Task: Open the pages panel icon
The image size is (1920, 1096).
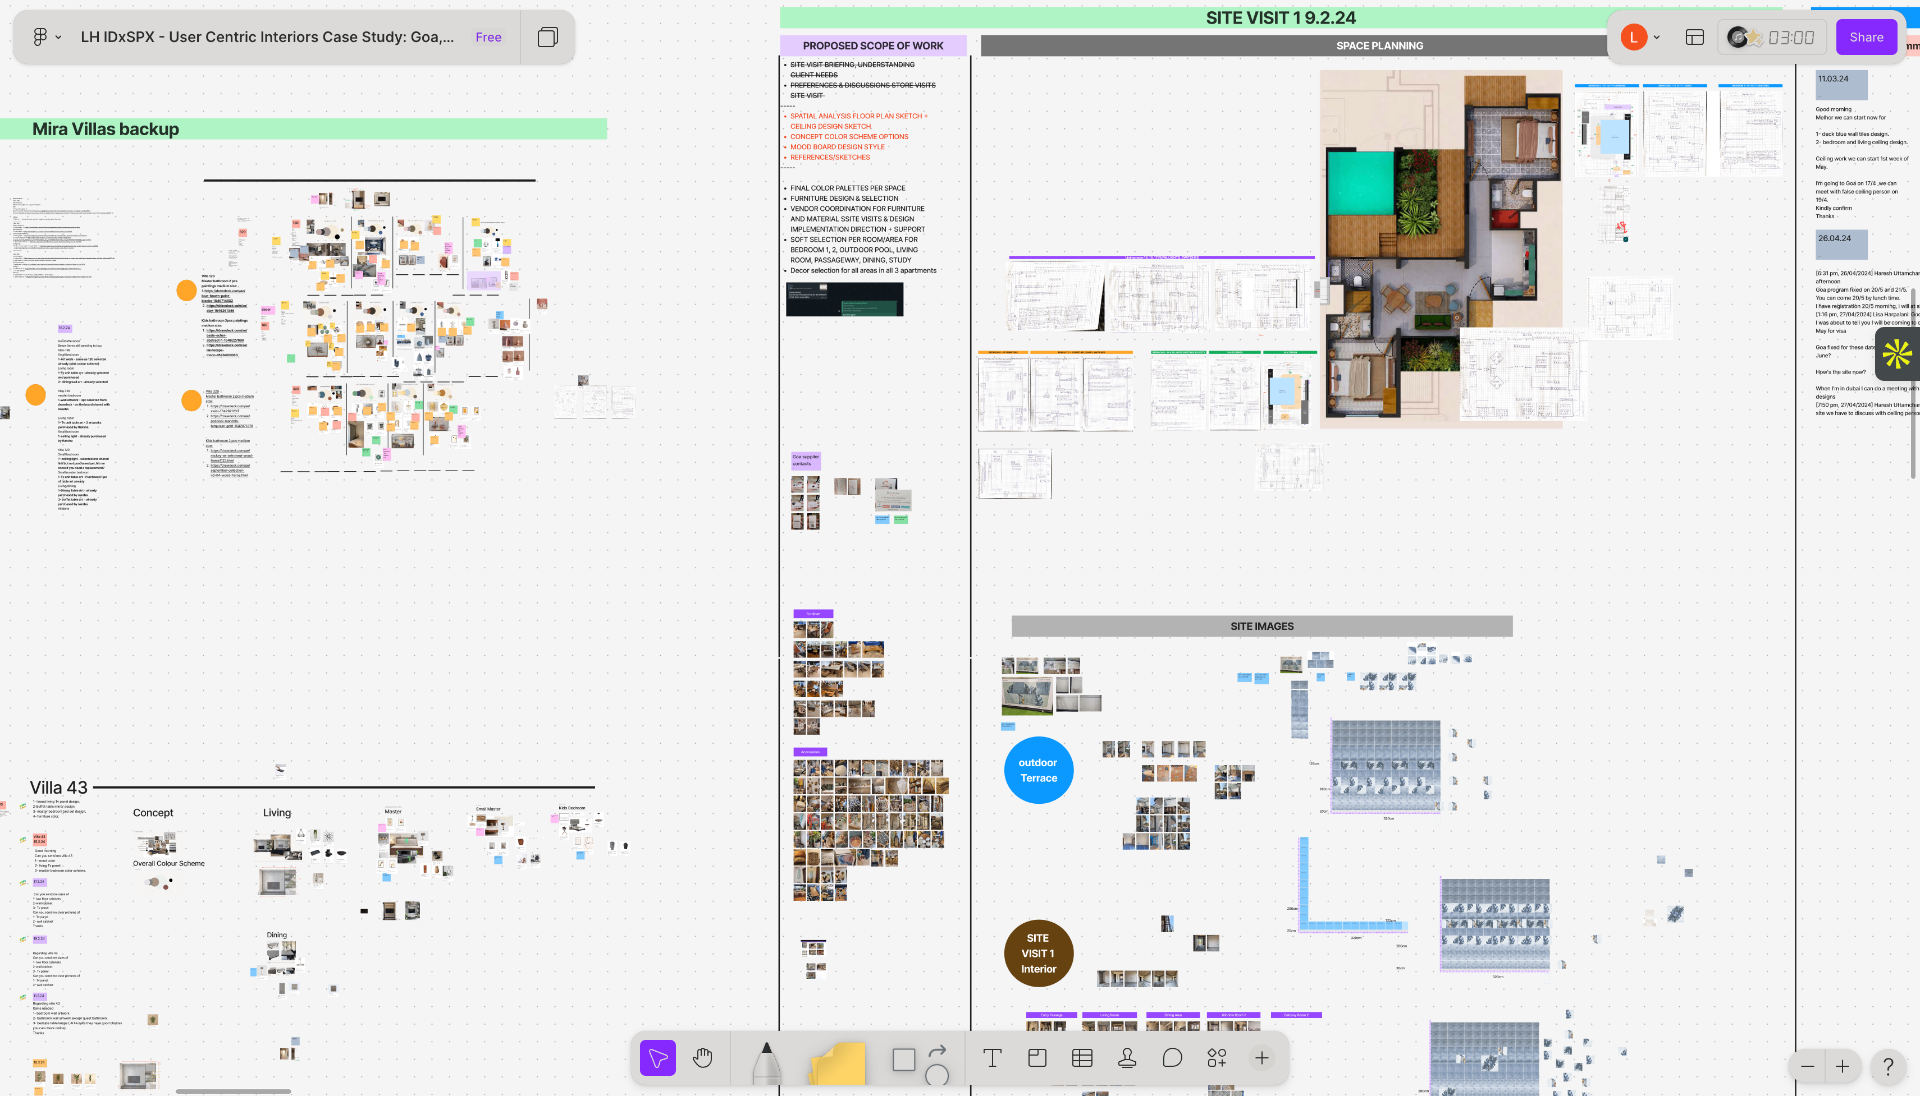Action: click(x=548, y=37)
